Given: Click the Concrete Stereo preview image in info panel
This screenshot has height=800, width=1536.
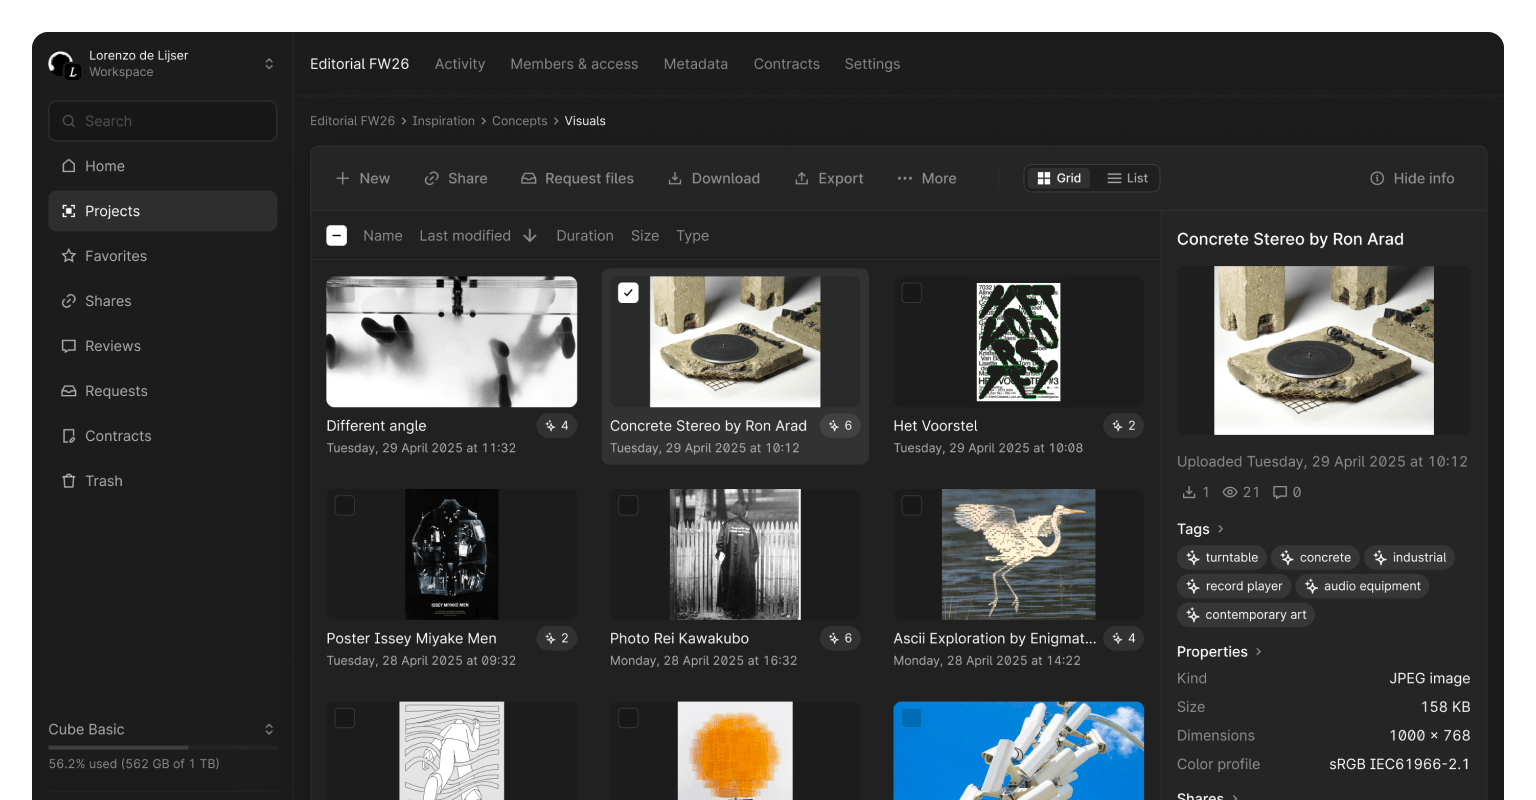Looking at the screenshot, I should click(1324, 350).
